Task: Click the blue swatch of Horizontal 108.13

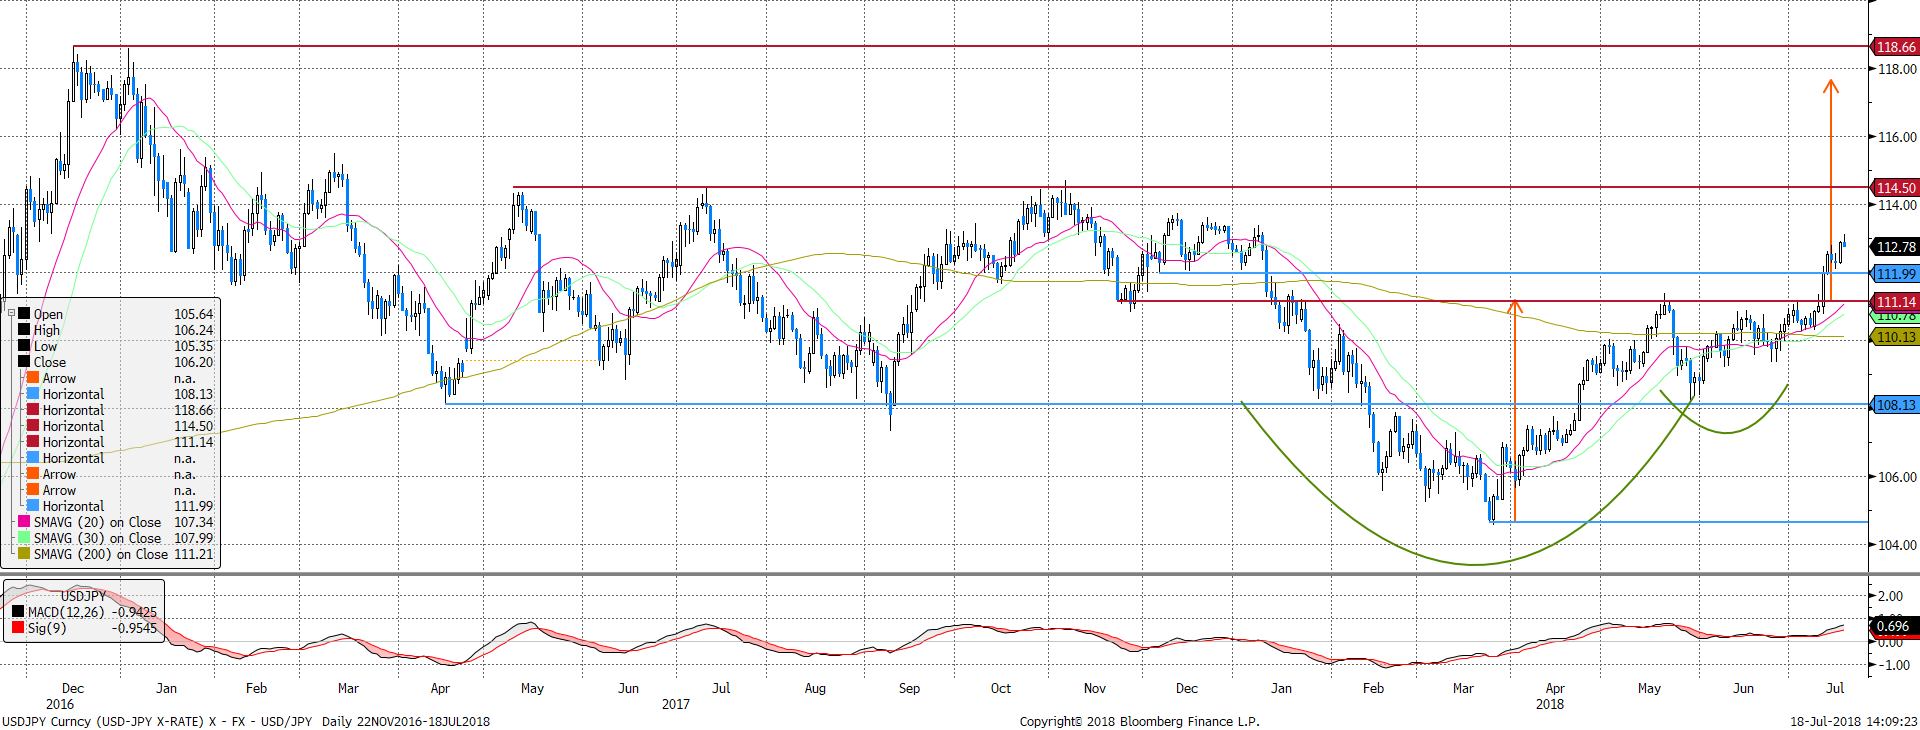Action: point(33,394)
